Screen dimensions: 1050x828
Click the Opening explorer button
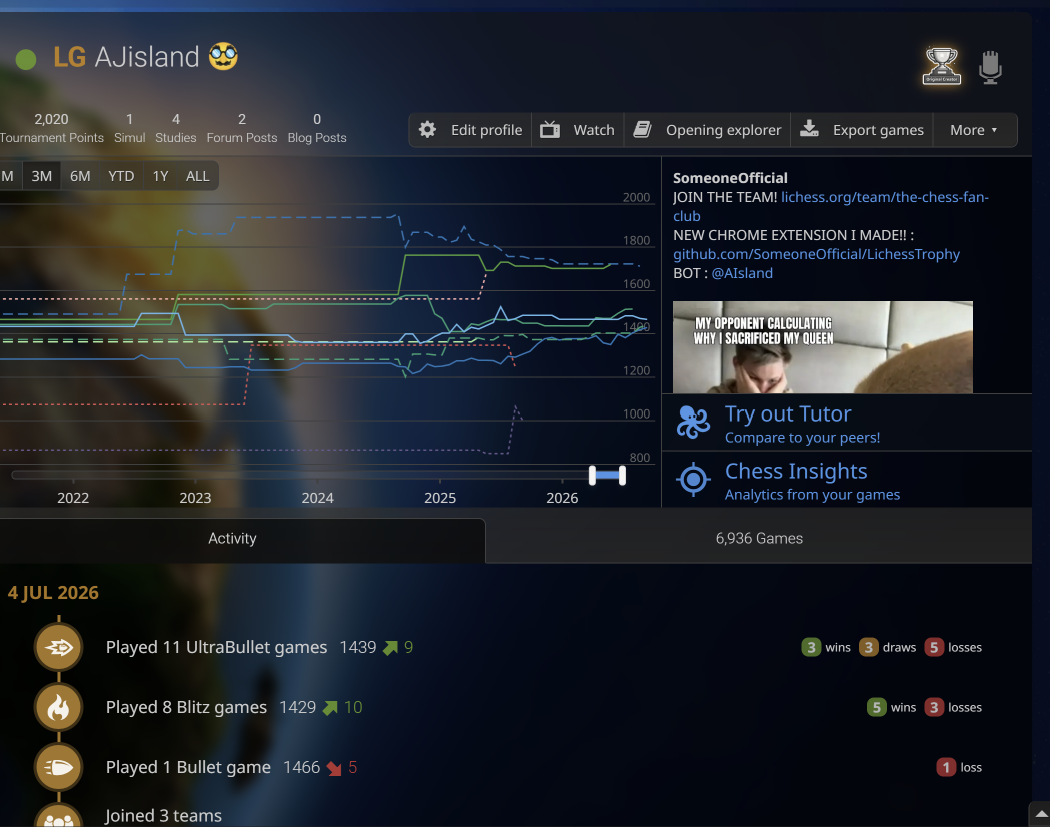tap(707, 130)
